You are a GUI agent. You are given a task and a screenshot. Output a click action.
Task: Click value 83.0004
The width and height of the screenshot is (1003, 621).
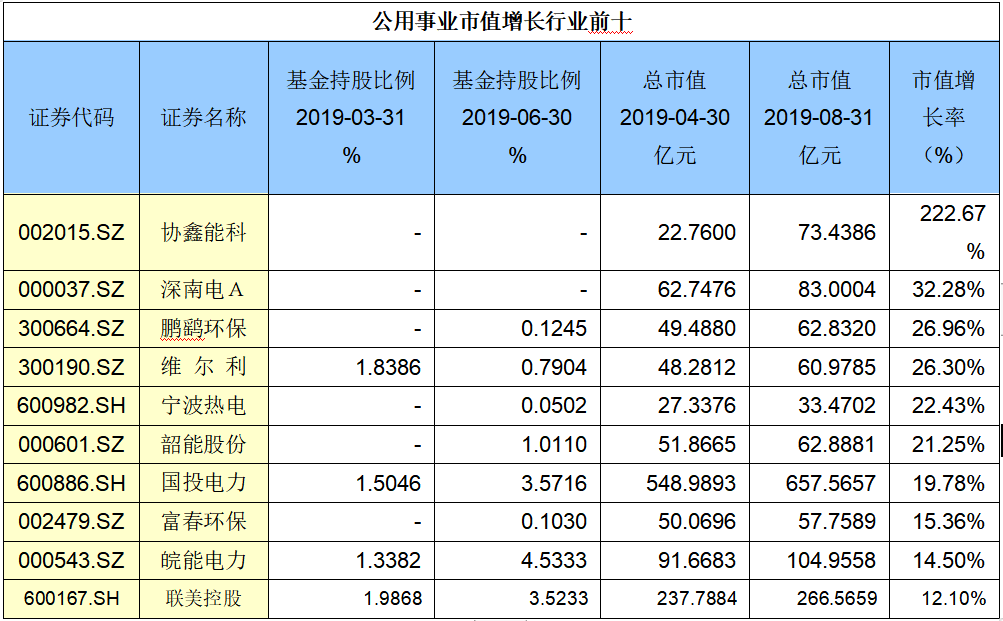(x=837, y=290)
